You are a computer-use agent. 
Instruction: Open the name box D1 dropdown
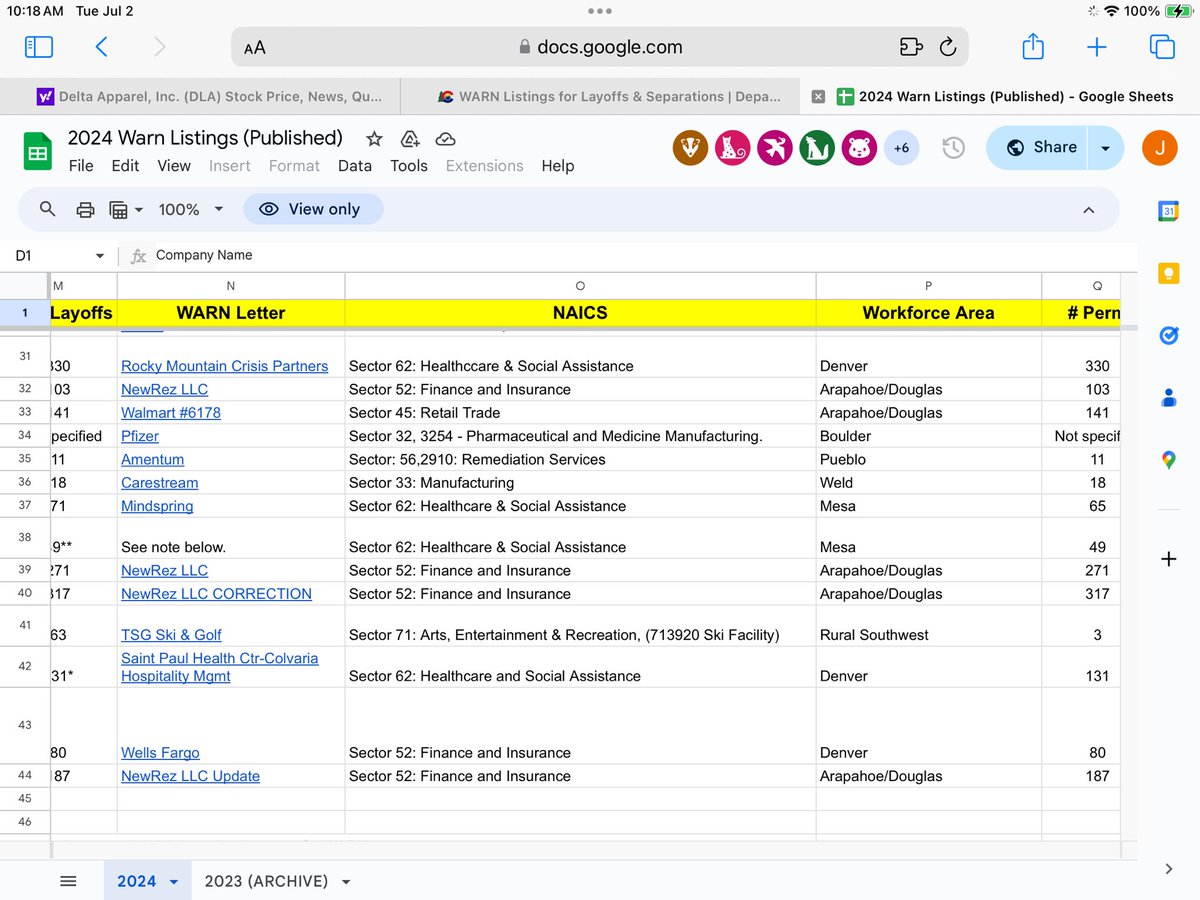tap(99, 256)
